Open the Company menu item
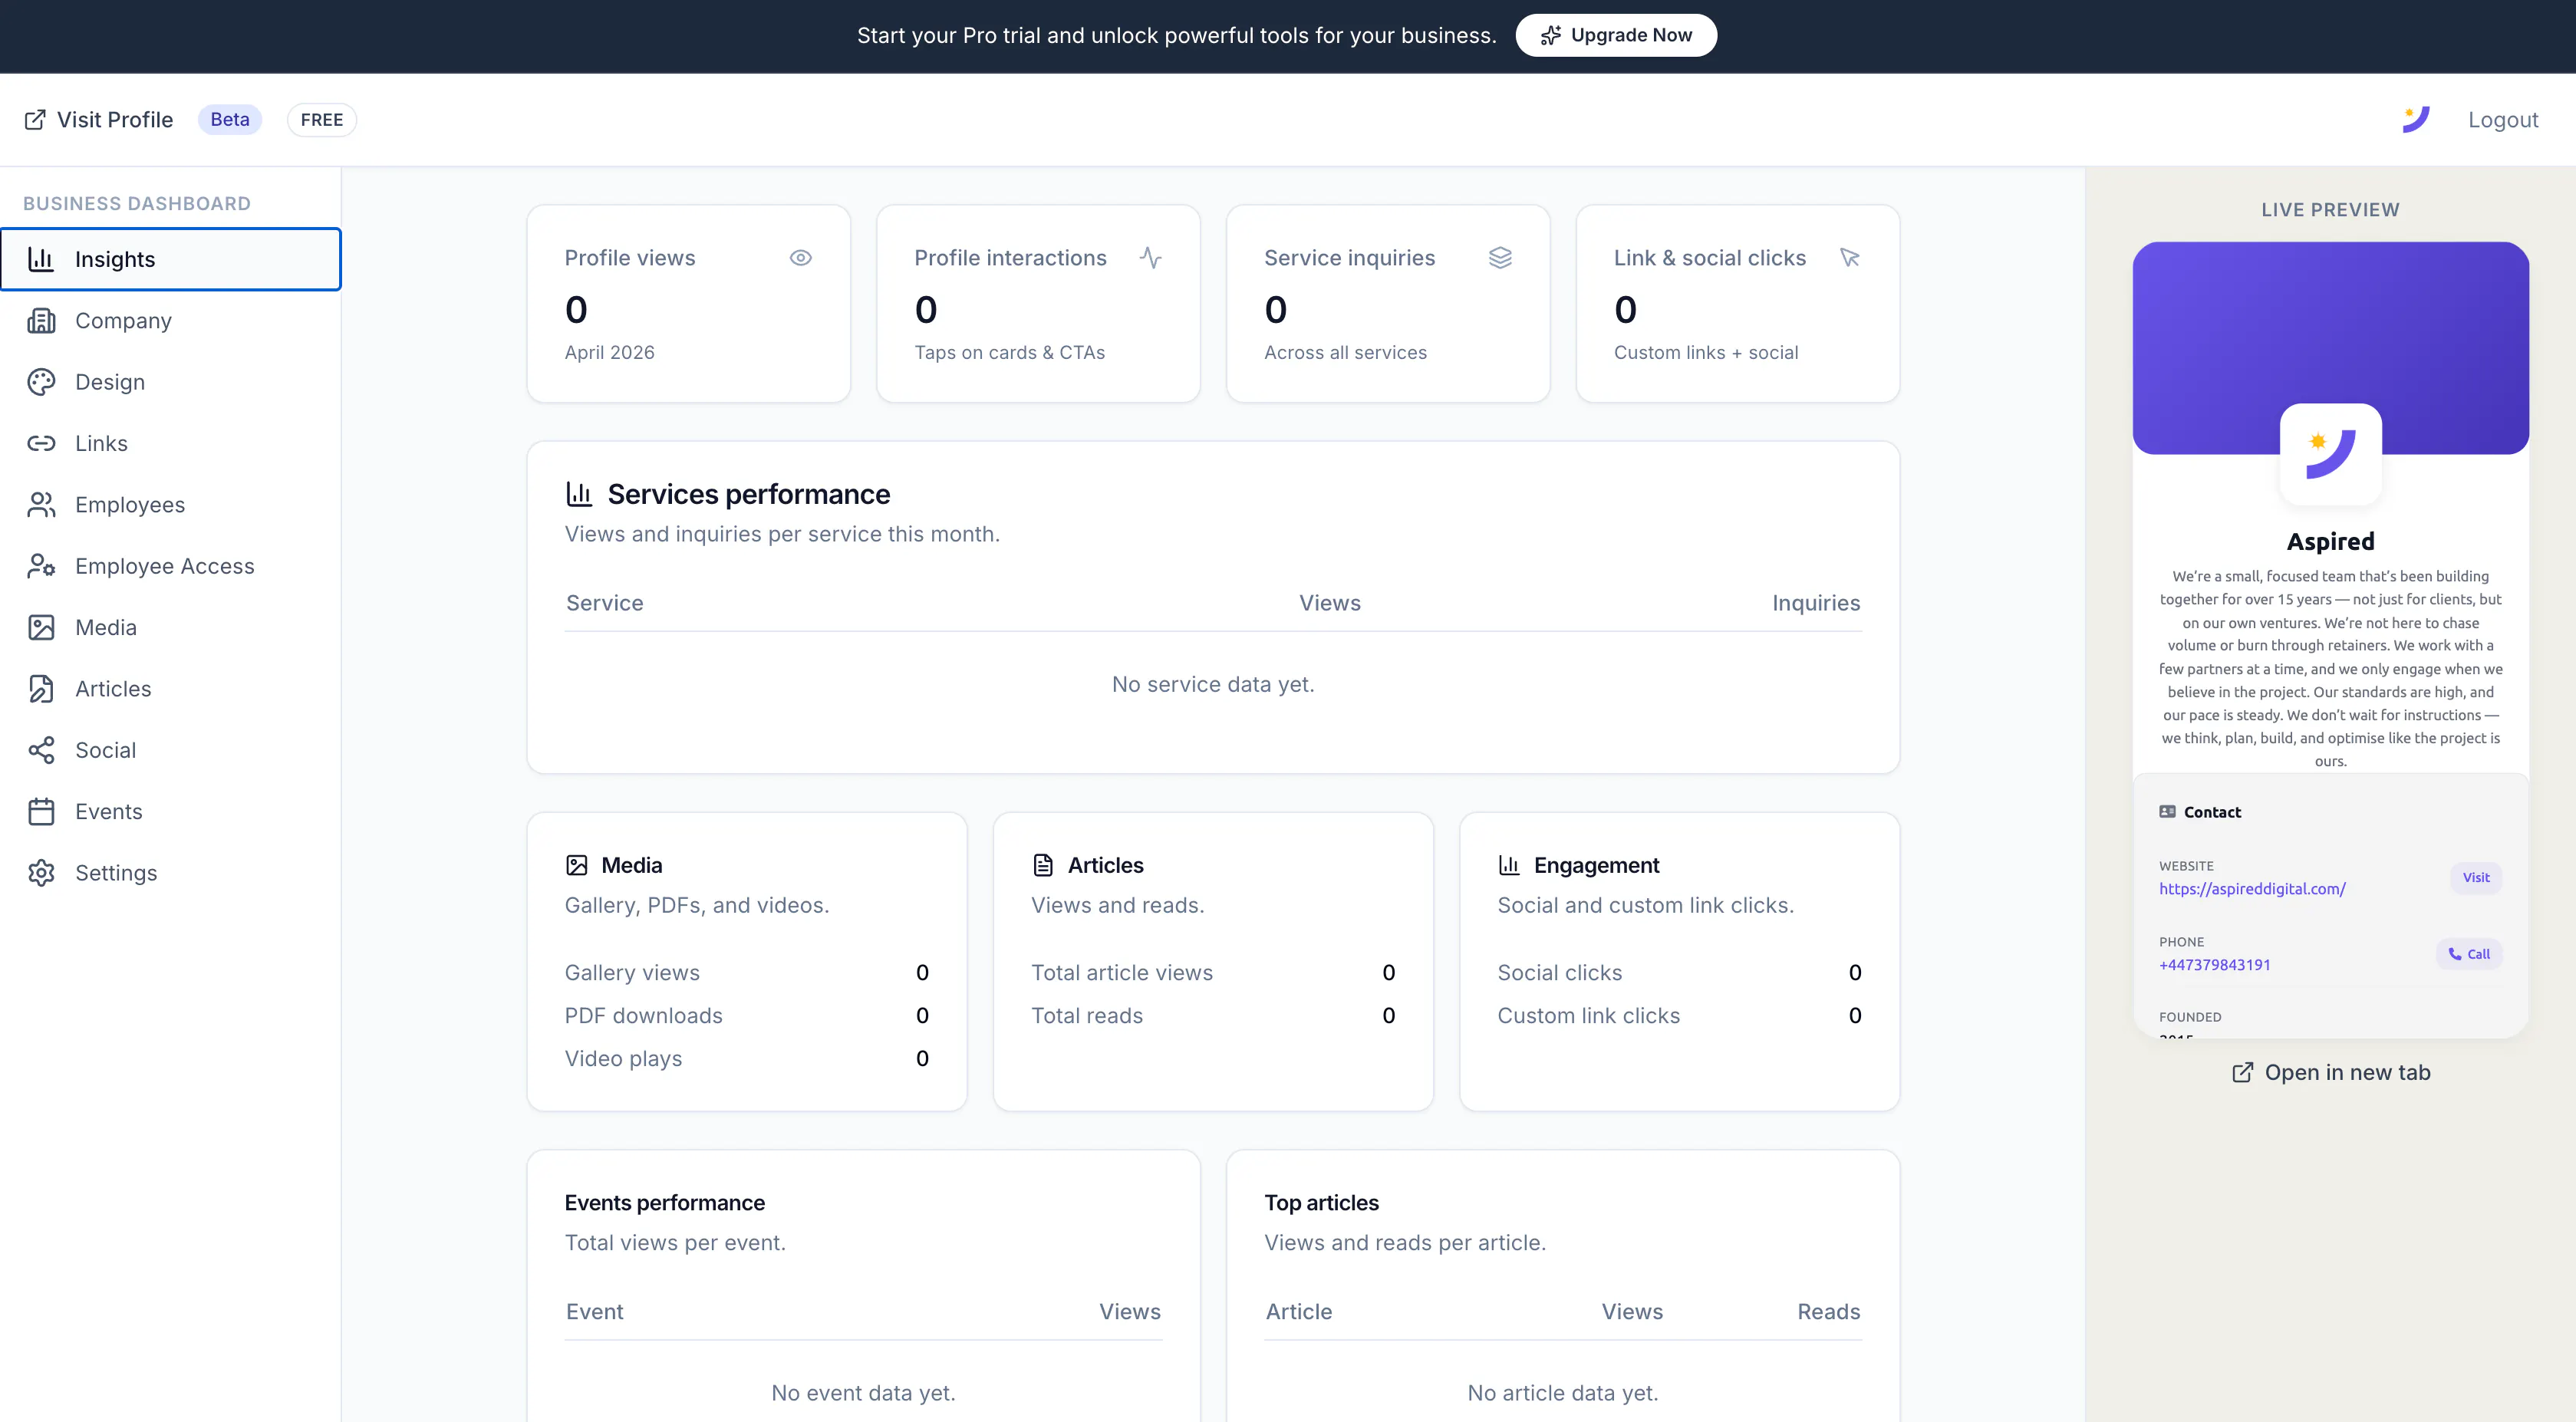 click(x=171, y=321)
